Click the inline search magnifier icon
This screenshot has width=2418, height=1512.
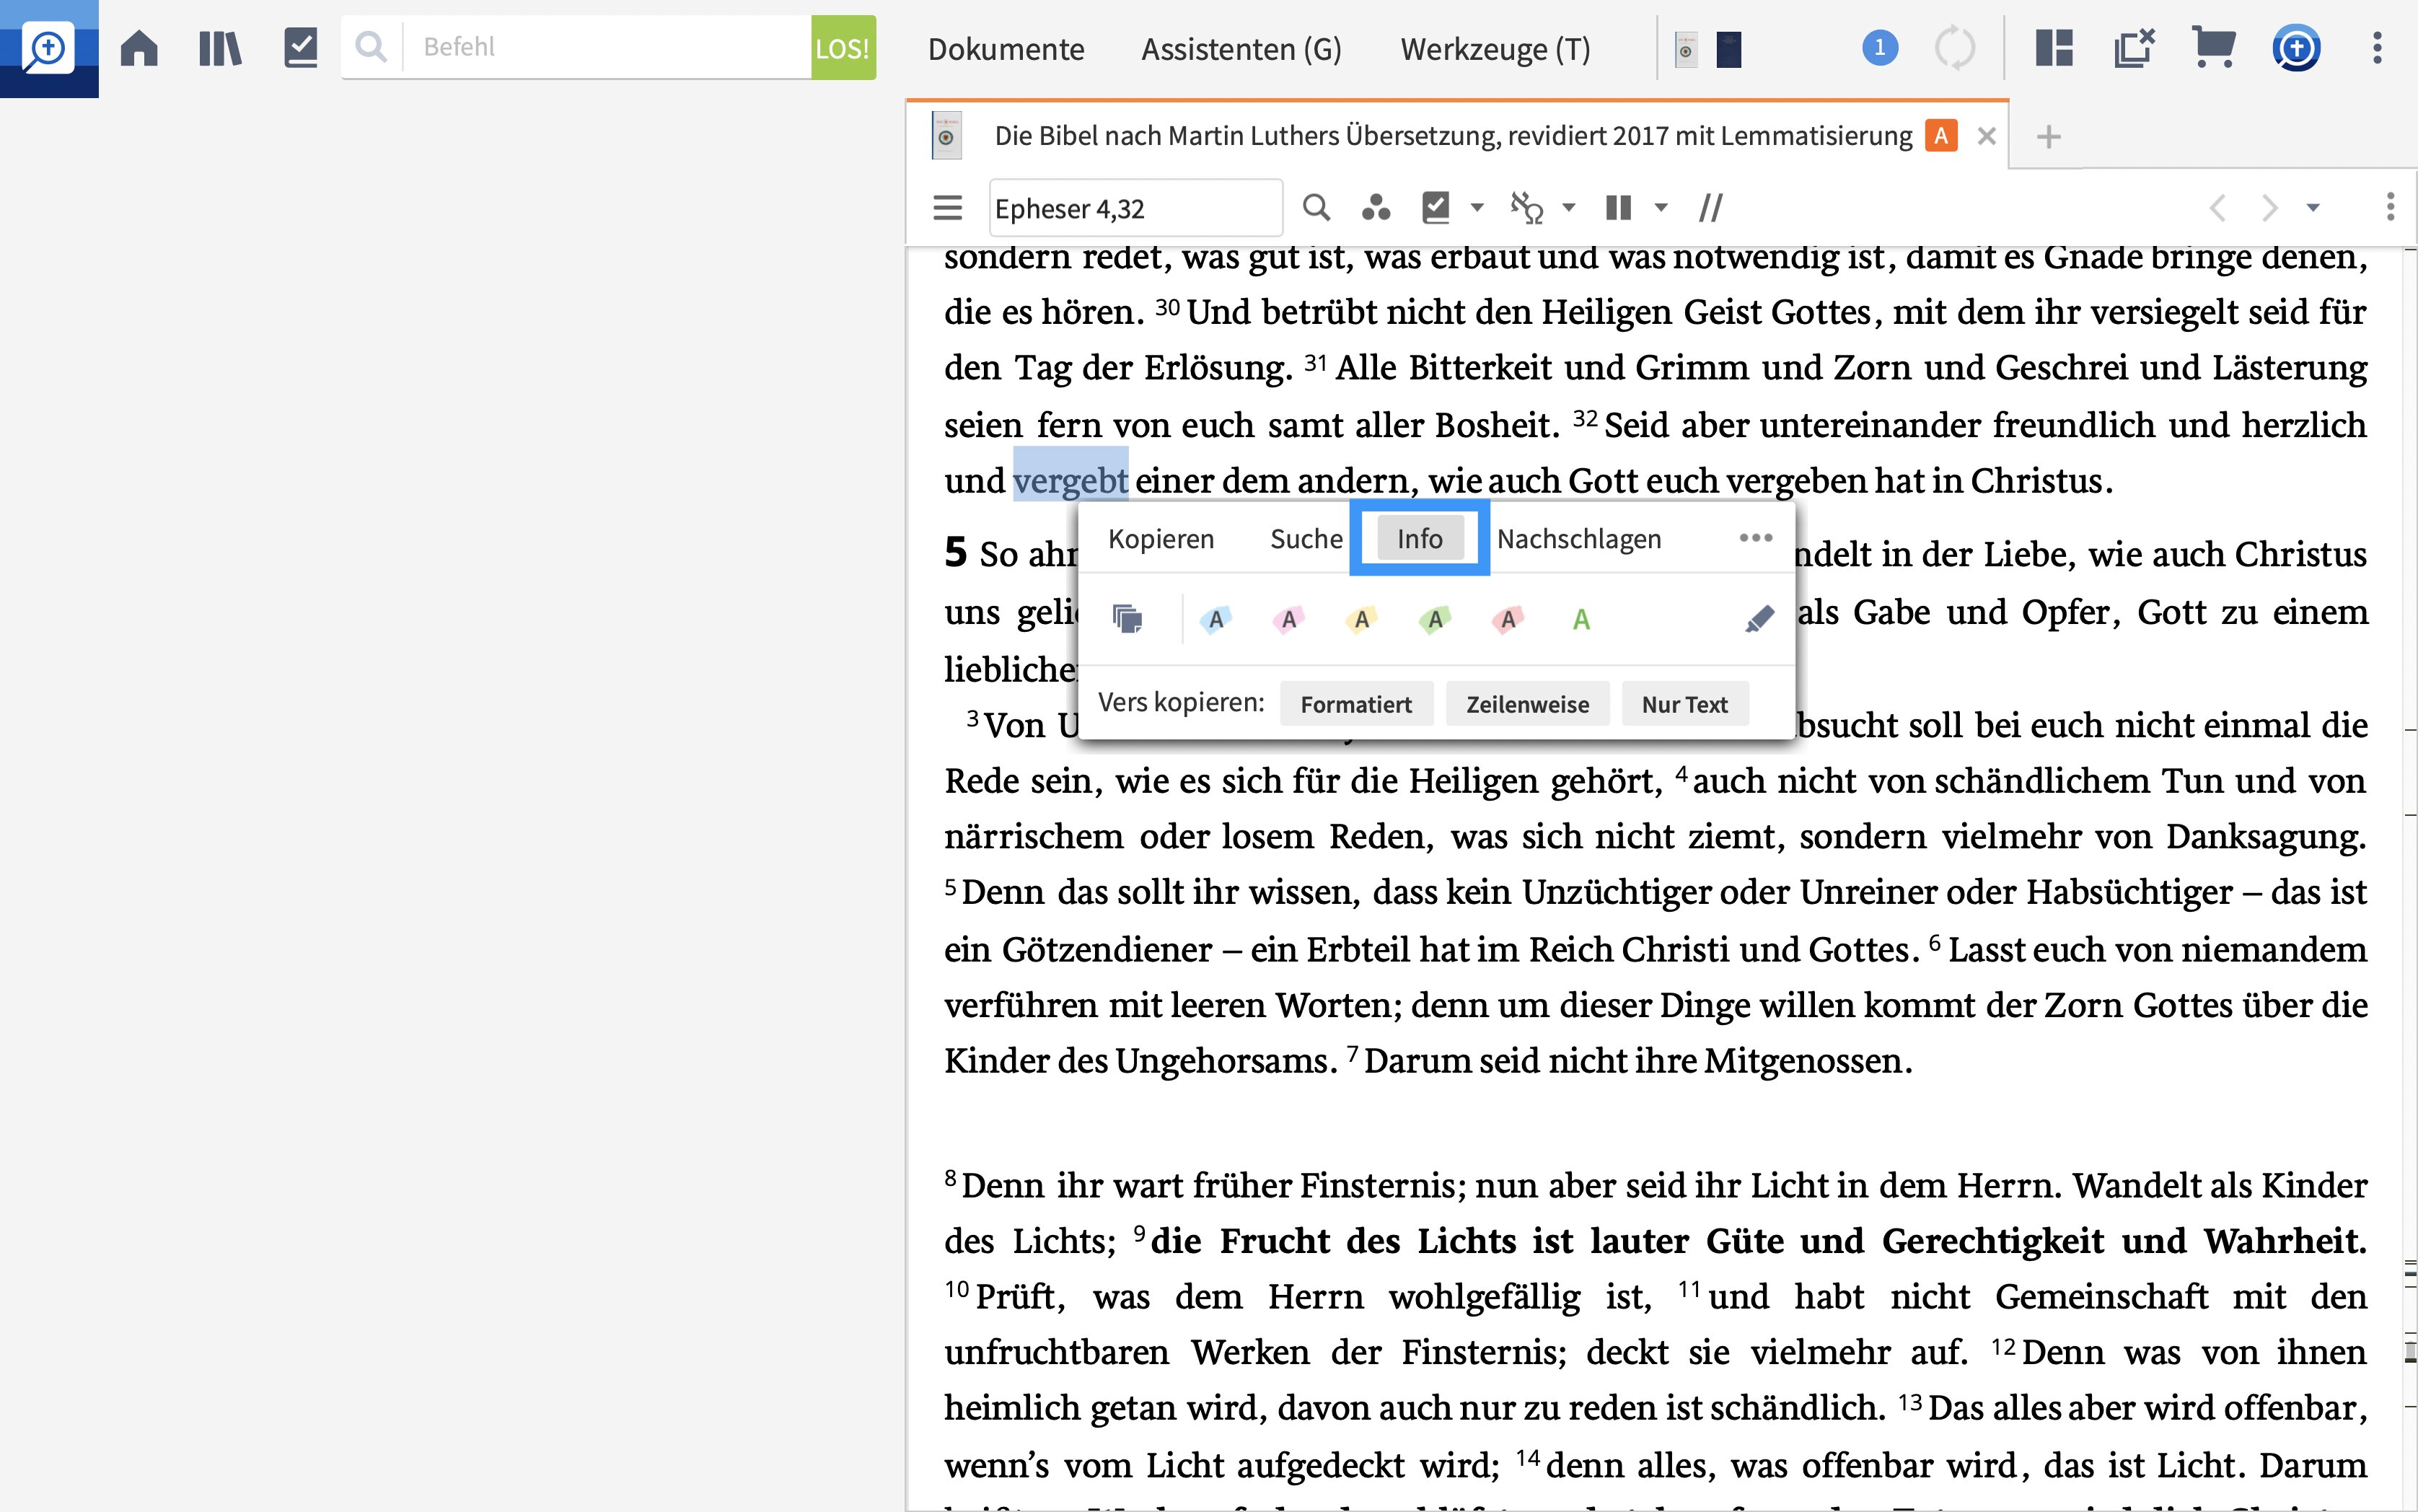tap(1316, 208)
